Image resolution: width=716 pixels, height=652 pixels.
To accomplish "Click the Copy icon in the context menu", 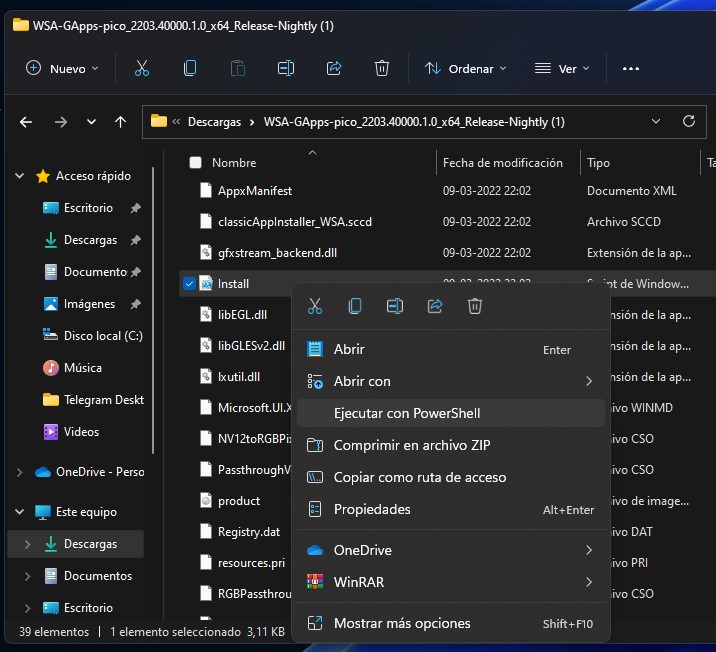I will point(355,306).
